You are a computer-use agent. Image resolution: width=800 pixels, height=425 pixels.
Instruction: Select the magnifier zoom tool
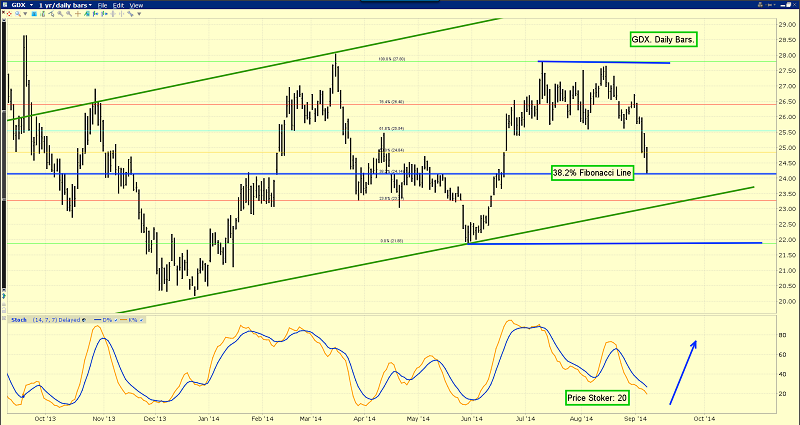tap(18, 14)
